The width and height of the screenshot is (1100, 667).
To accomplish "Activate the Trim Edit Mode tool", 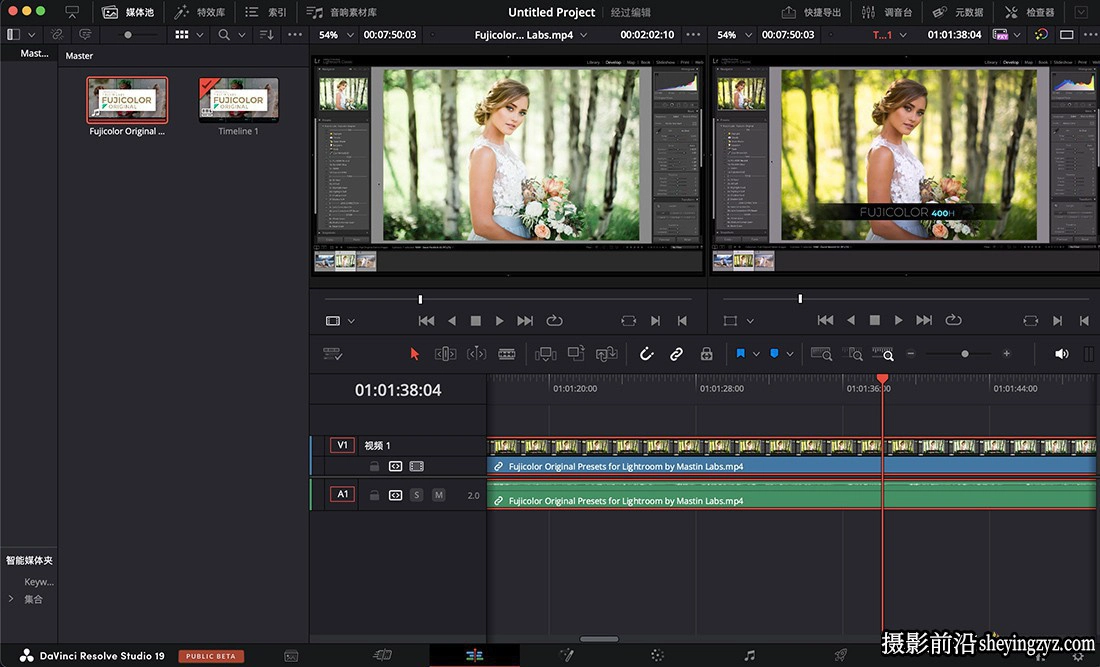I will coord(445,354).
